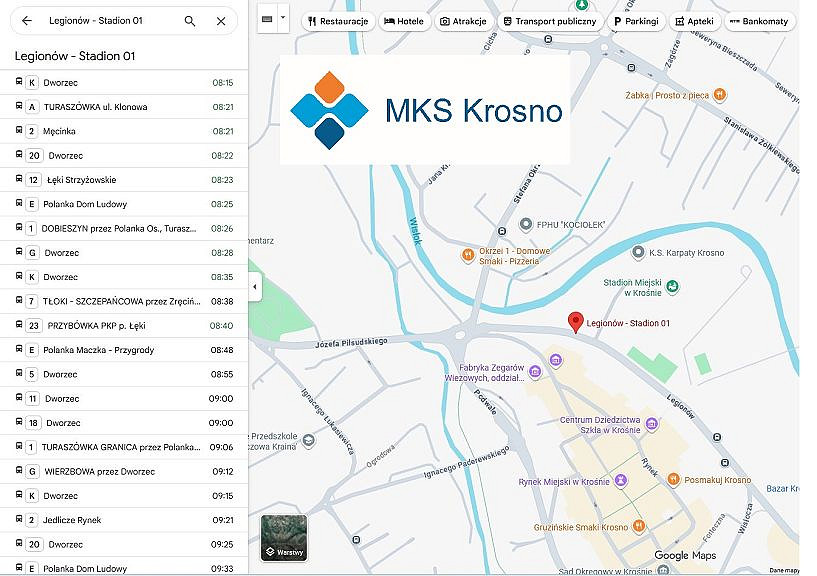Image resolution: width=817 pixels, height=576 pixels.
Task: Select line G WIERZBOWA przez Dworzec
Action: click(x=124, y=472)
